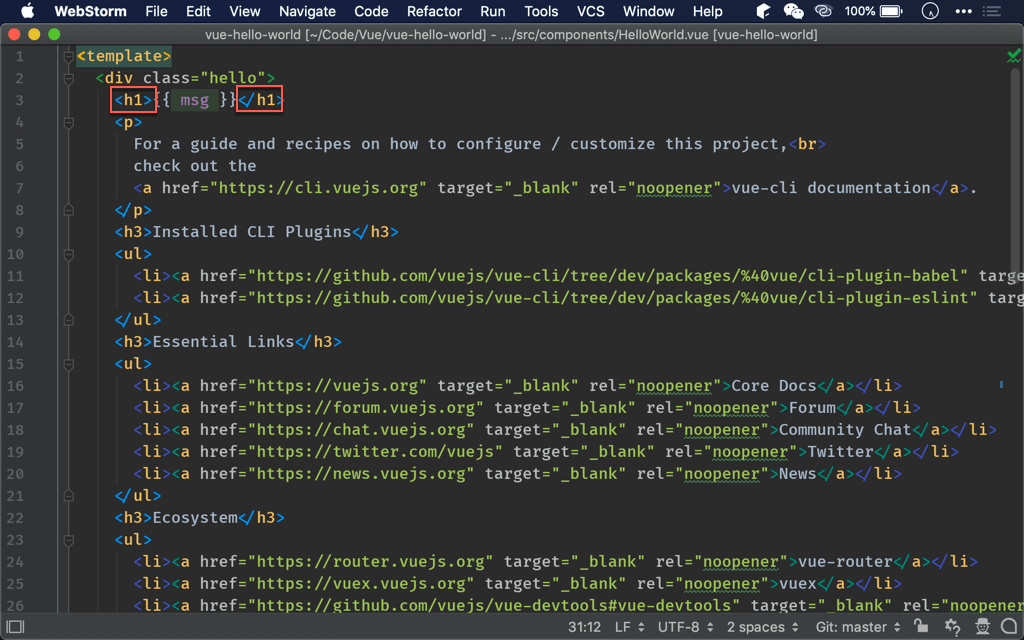This screenshot has width=1024, height=640.
Task: Click fold marker at closing p line 8
Action: click(69, 210)
